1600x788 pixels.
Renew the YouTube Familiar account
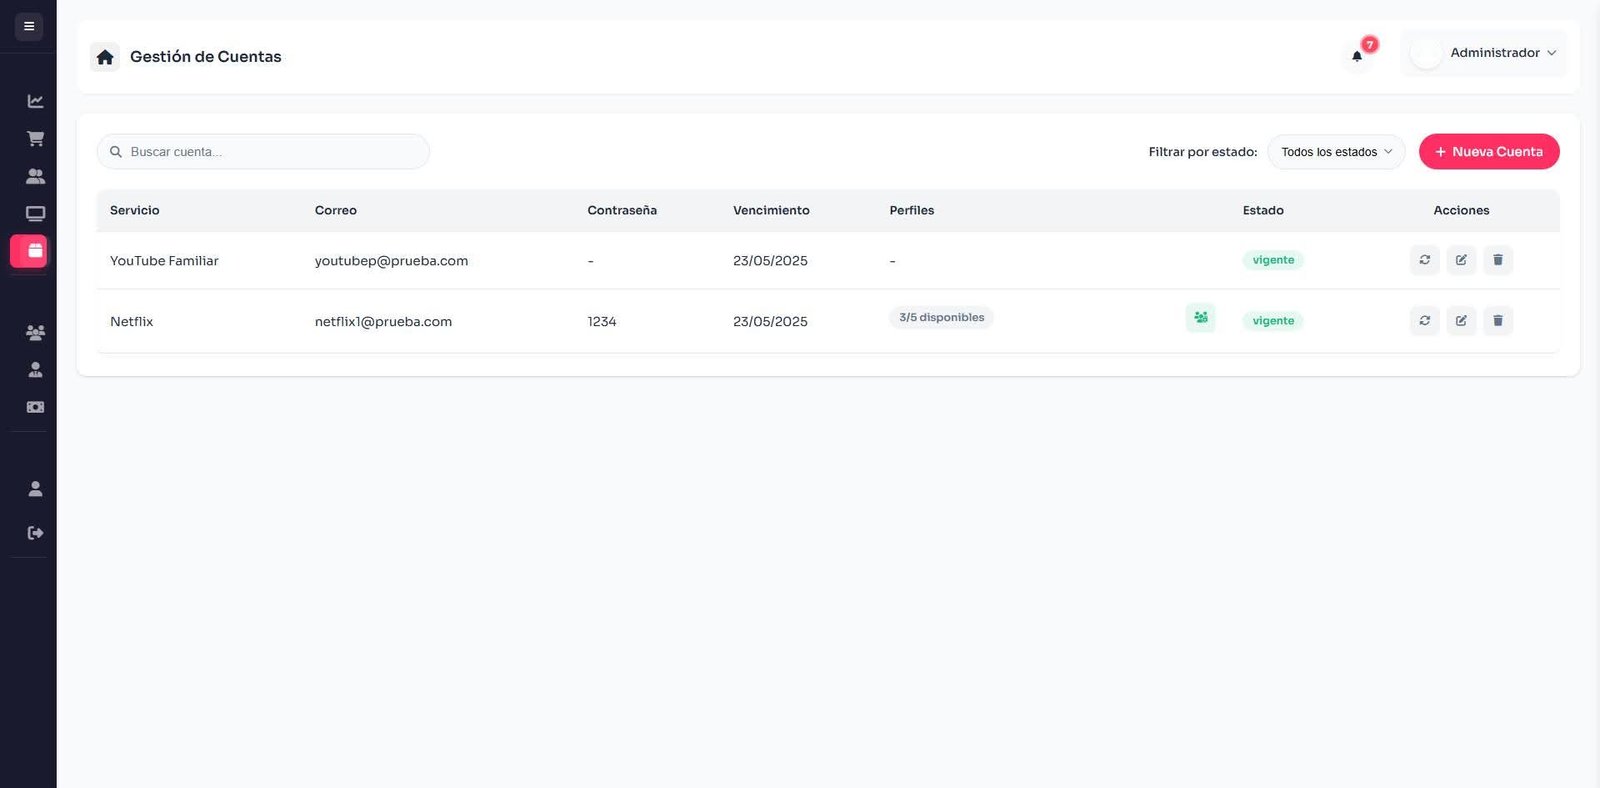pyautogui.click(x=1424, y=260)
